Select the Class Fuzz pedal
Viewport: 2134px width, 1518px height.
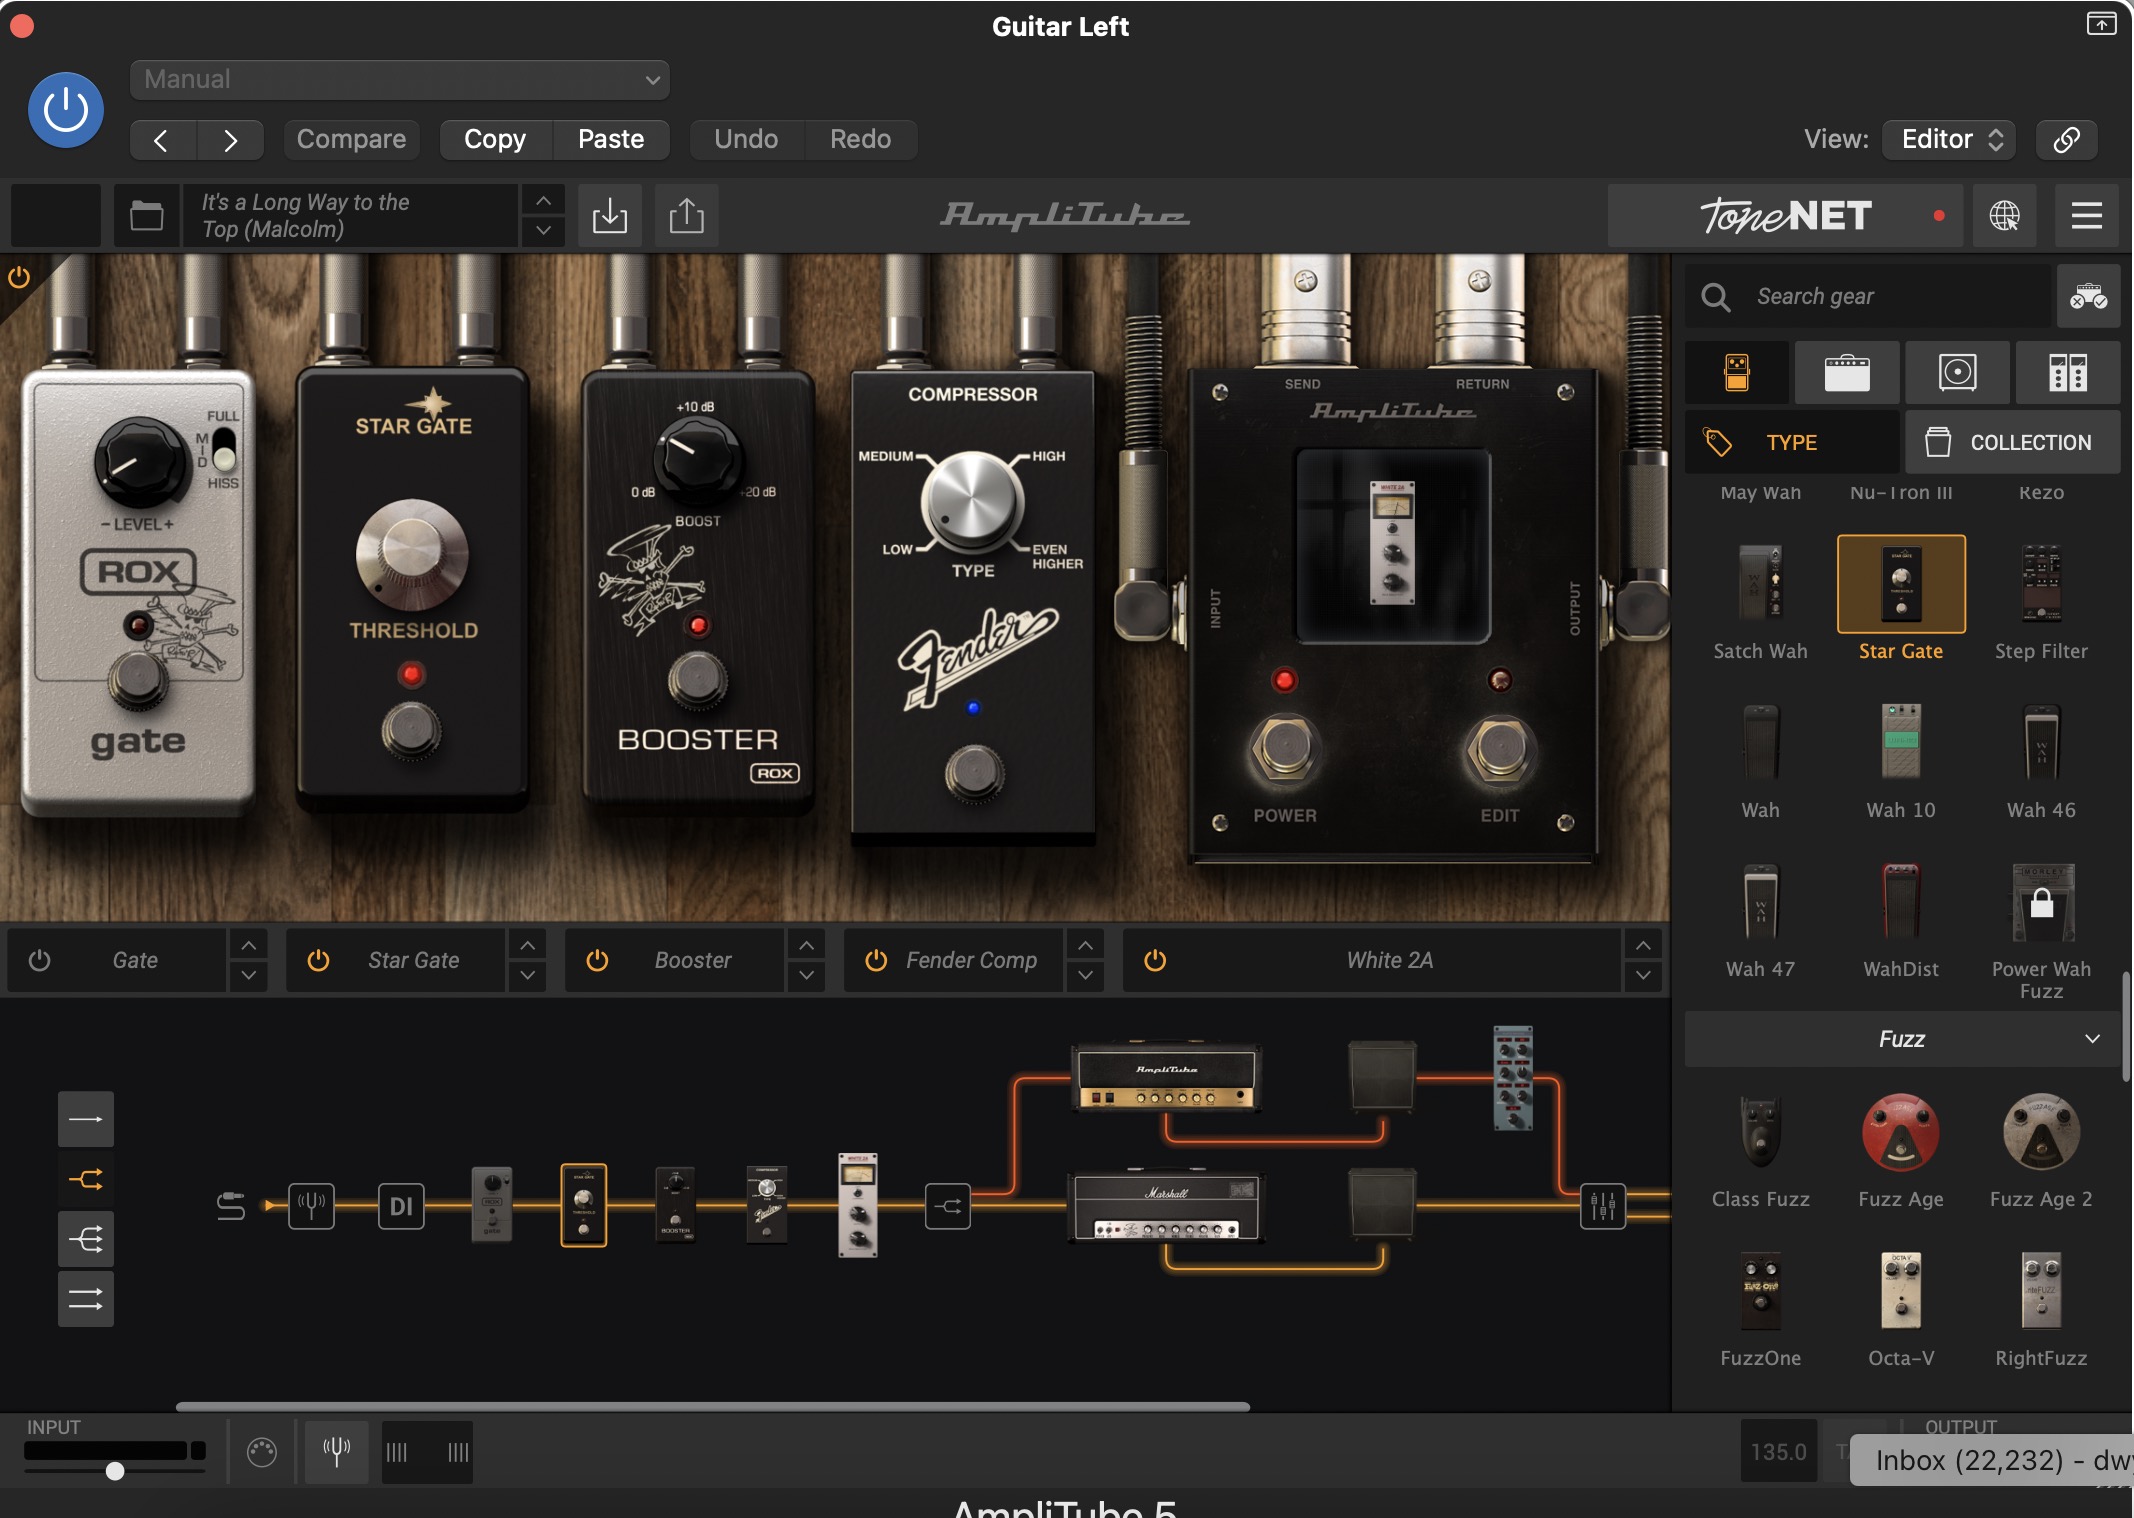tap(1760, 1150)
